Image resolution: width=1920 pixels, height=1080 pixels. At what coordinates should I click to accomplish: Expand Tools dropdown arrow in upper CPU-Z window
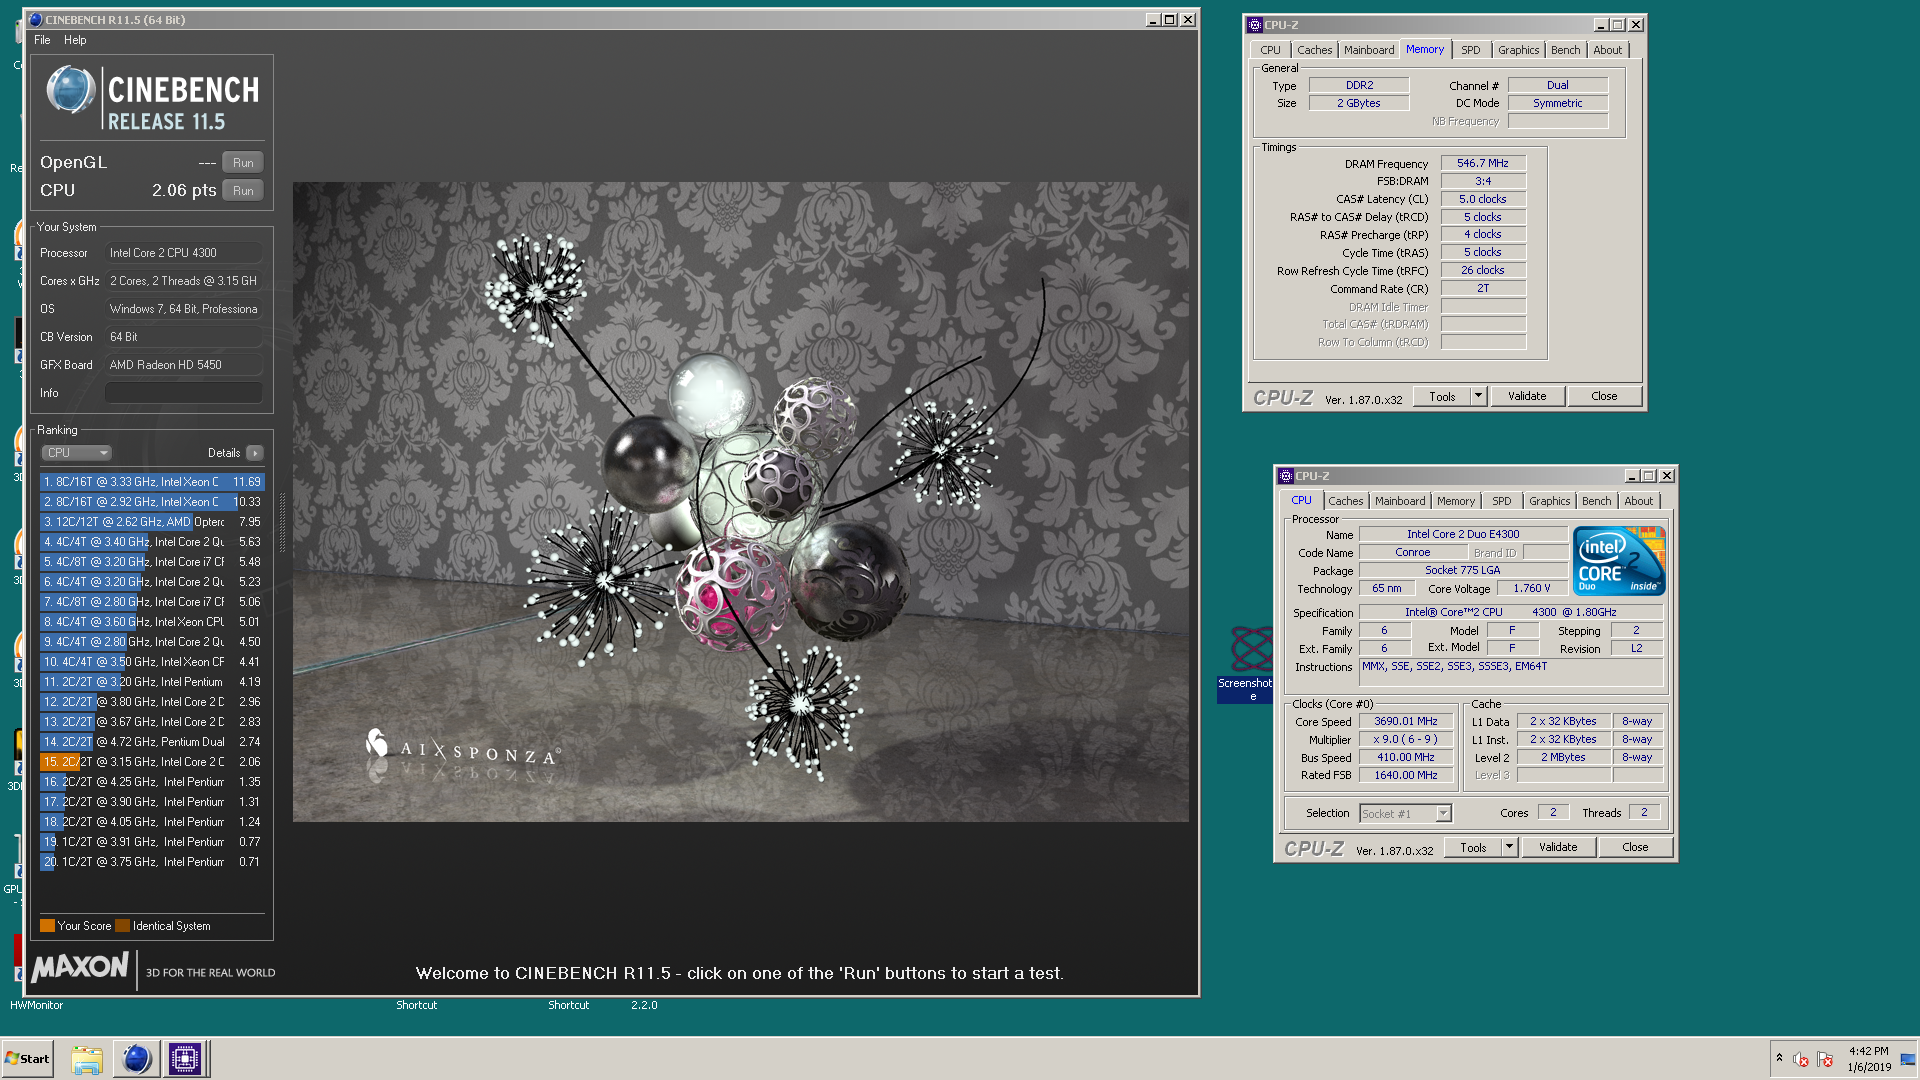click(x=1478, y=397)
